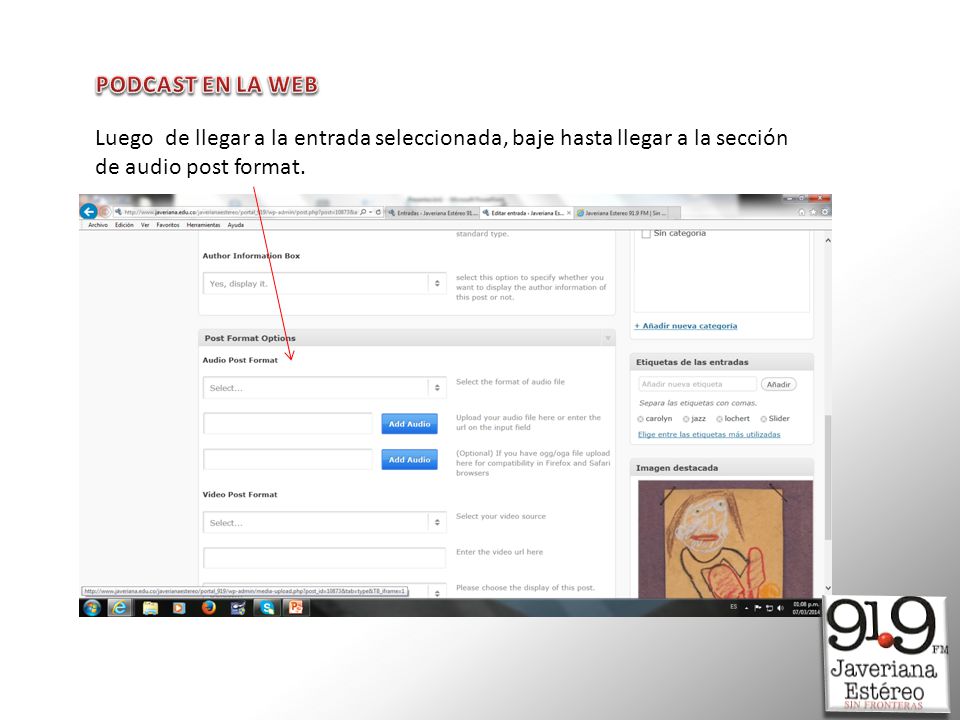Check the 'Sin categoría' checkbox
The image size is (960, 720).
(x=646, y=233)
